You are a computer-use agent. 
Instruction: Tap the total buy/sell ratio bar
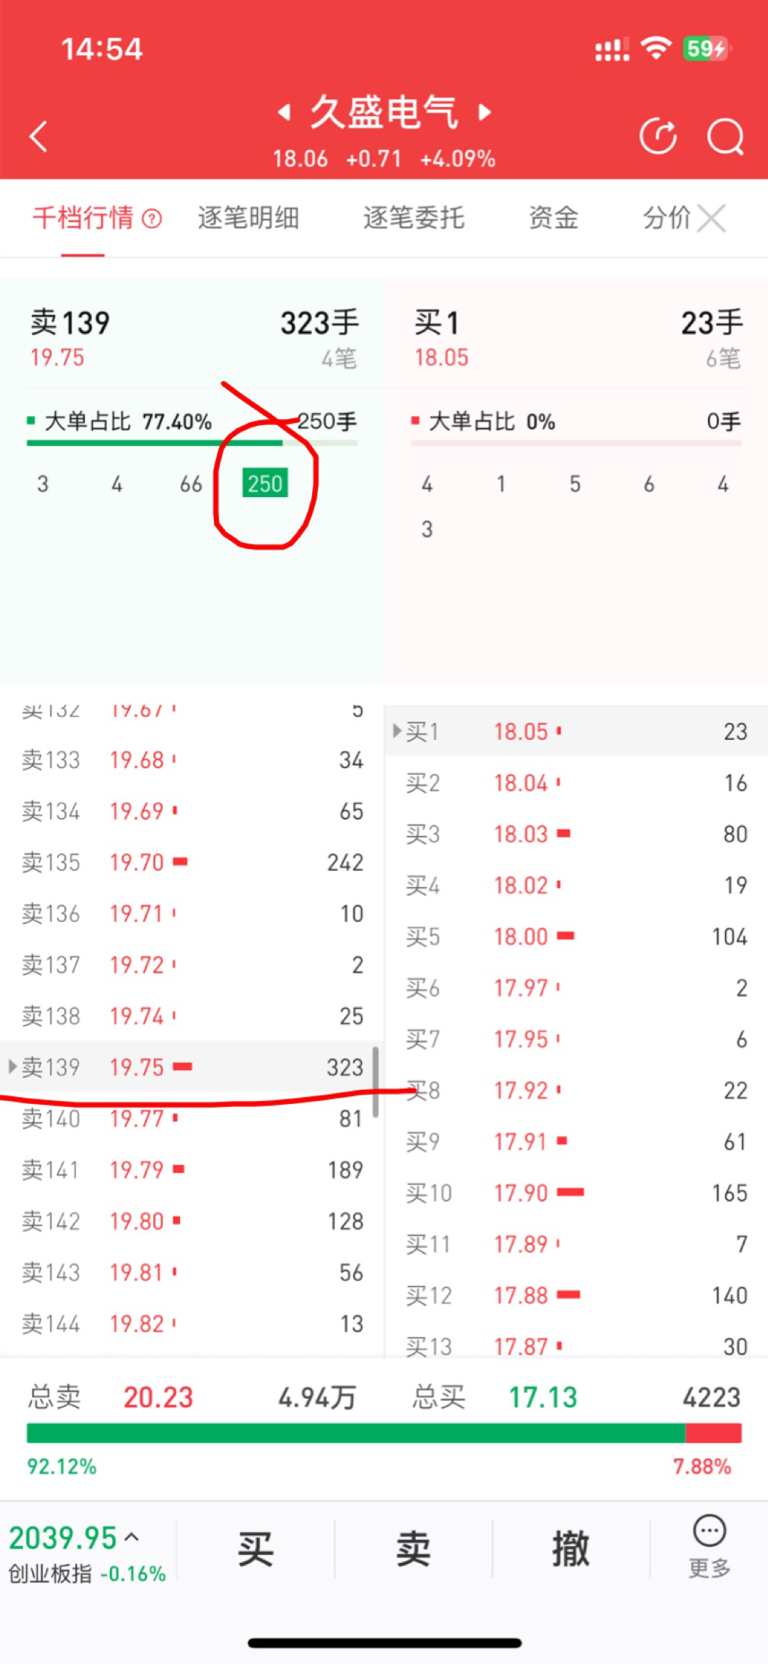[x=384, y=1433]
